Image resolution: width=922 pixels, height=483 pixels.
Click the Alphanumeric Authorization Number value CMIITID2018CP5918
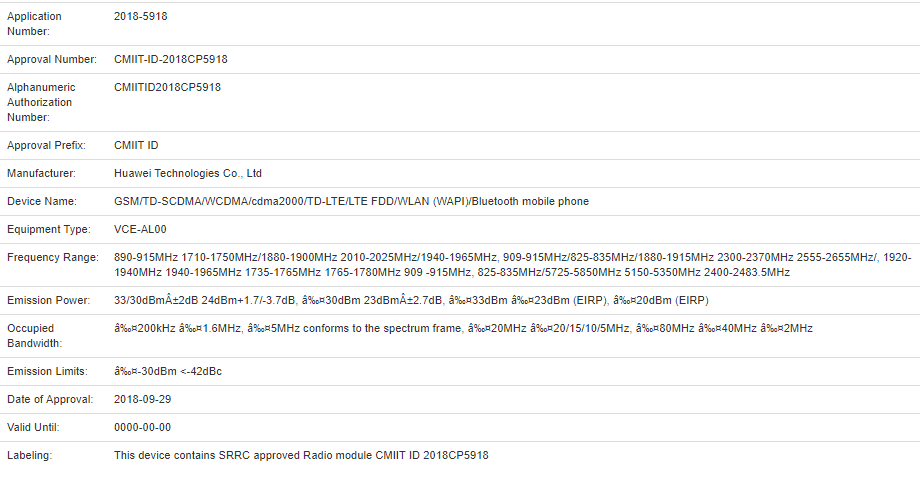pyautogui.click(x=168, y=87)
